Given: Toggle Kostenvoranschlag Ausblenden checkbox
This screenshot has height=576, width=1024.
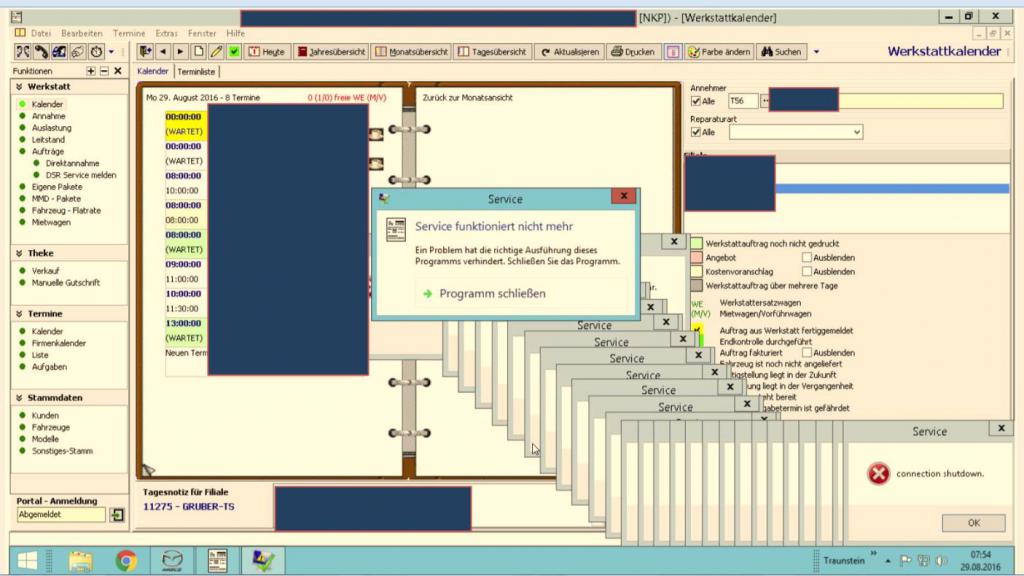Looking at the screenshot, I should (x=807, y=271).
